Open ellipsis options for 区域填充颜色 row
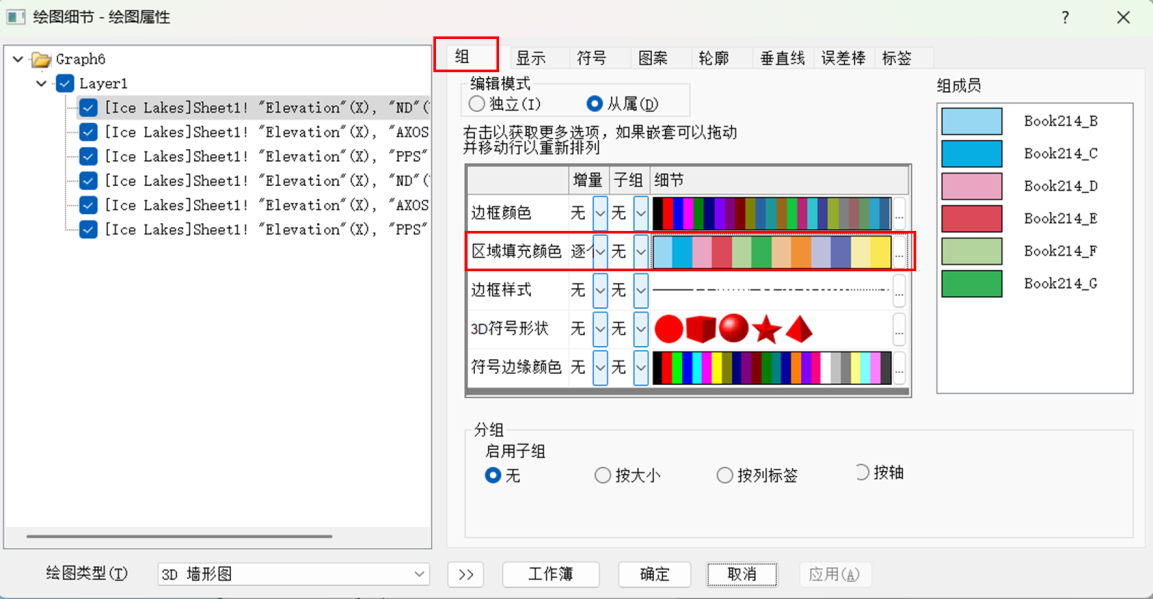Screen dimensions: 1153x599 899,252
